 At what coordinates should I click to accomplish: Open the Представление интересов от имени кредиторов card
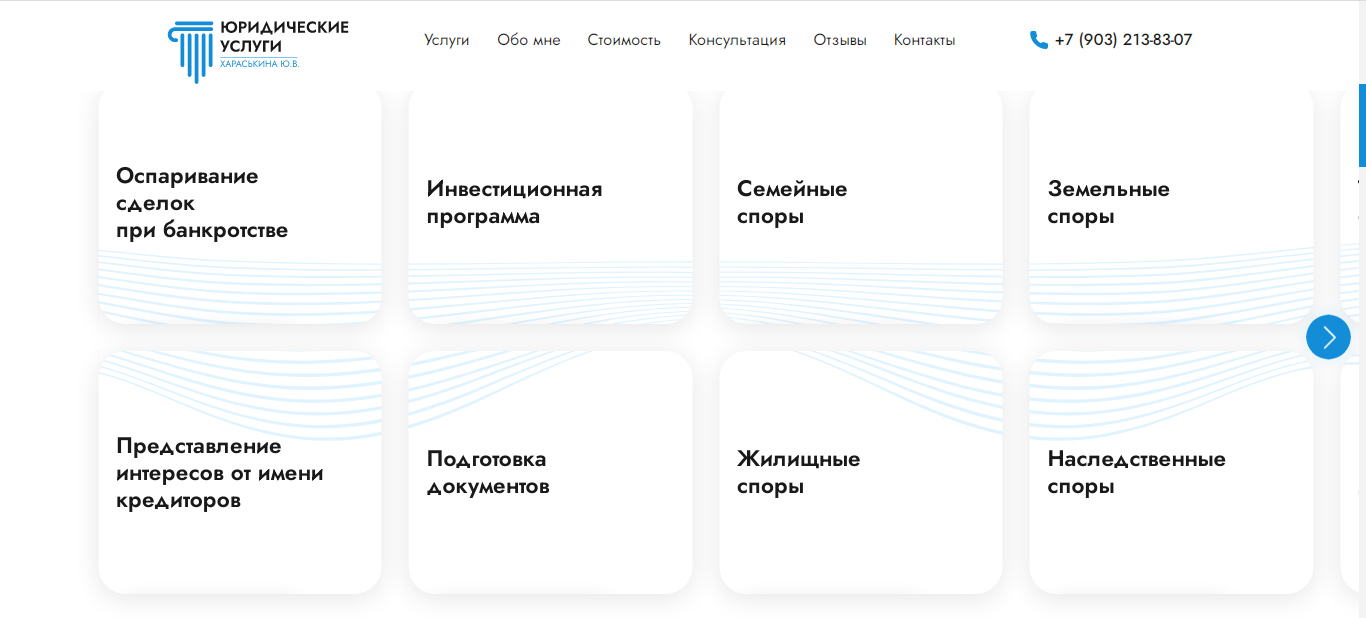(239, 472)
